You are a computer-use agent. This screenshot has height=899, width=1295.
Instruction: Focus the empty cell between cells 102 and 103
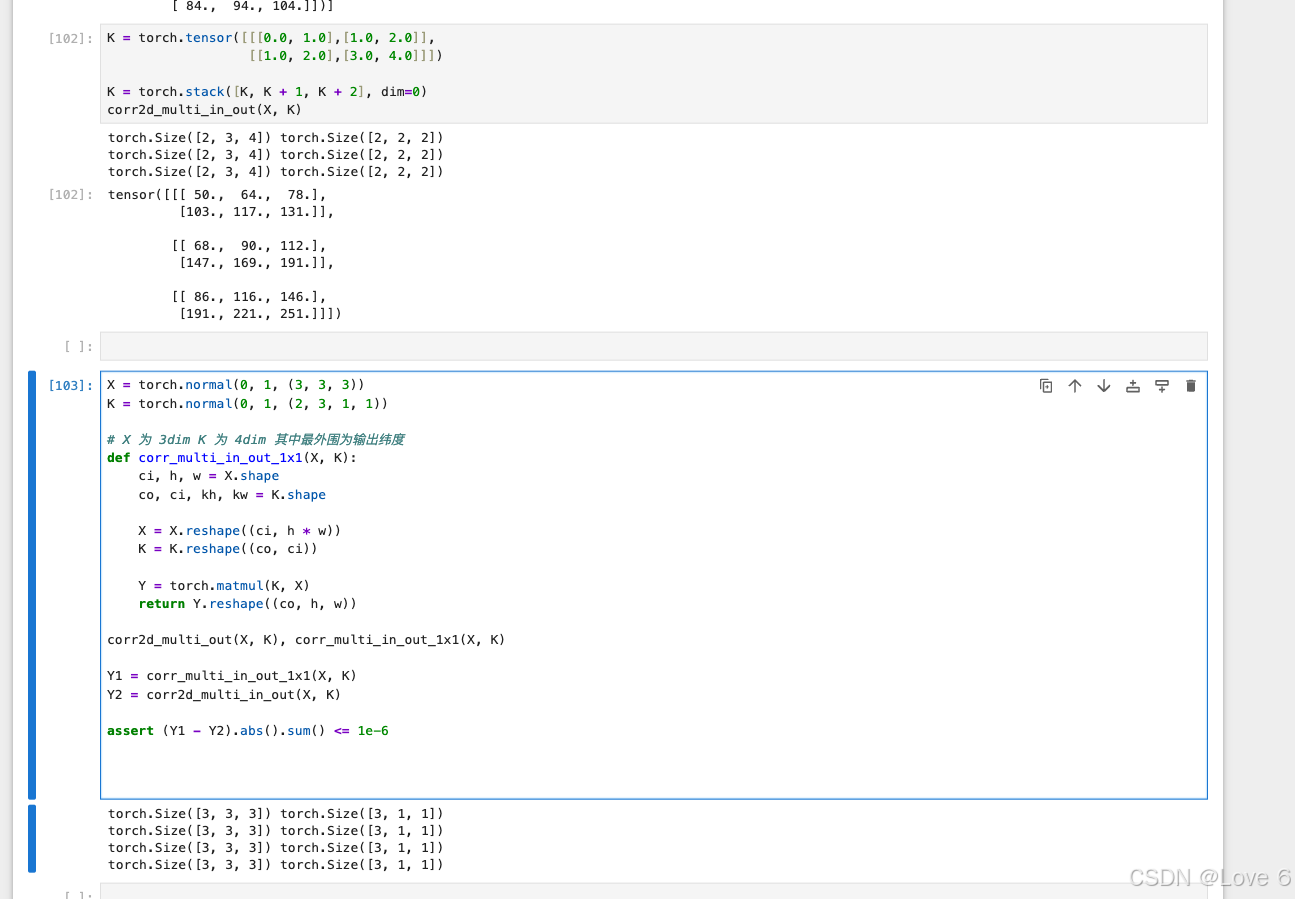(x=654, y=346)
